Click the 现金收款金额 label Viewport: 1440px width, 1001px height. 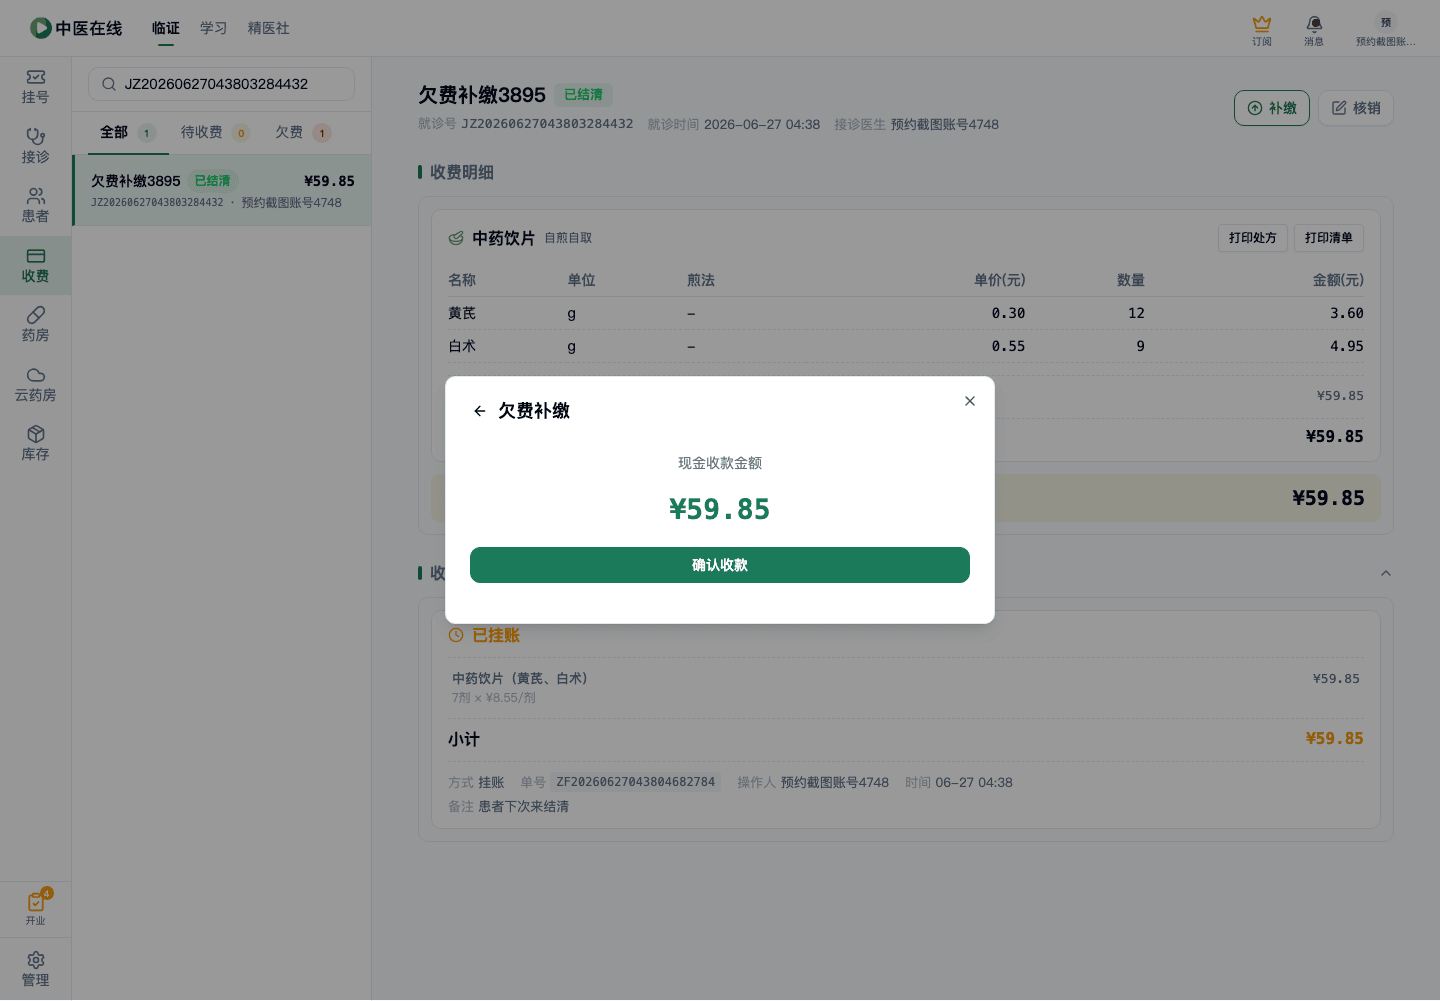tap(720, 463)
